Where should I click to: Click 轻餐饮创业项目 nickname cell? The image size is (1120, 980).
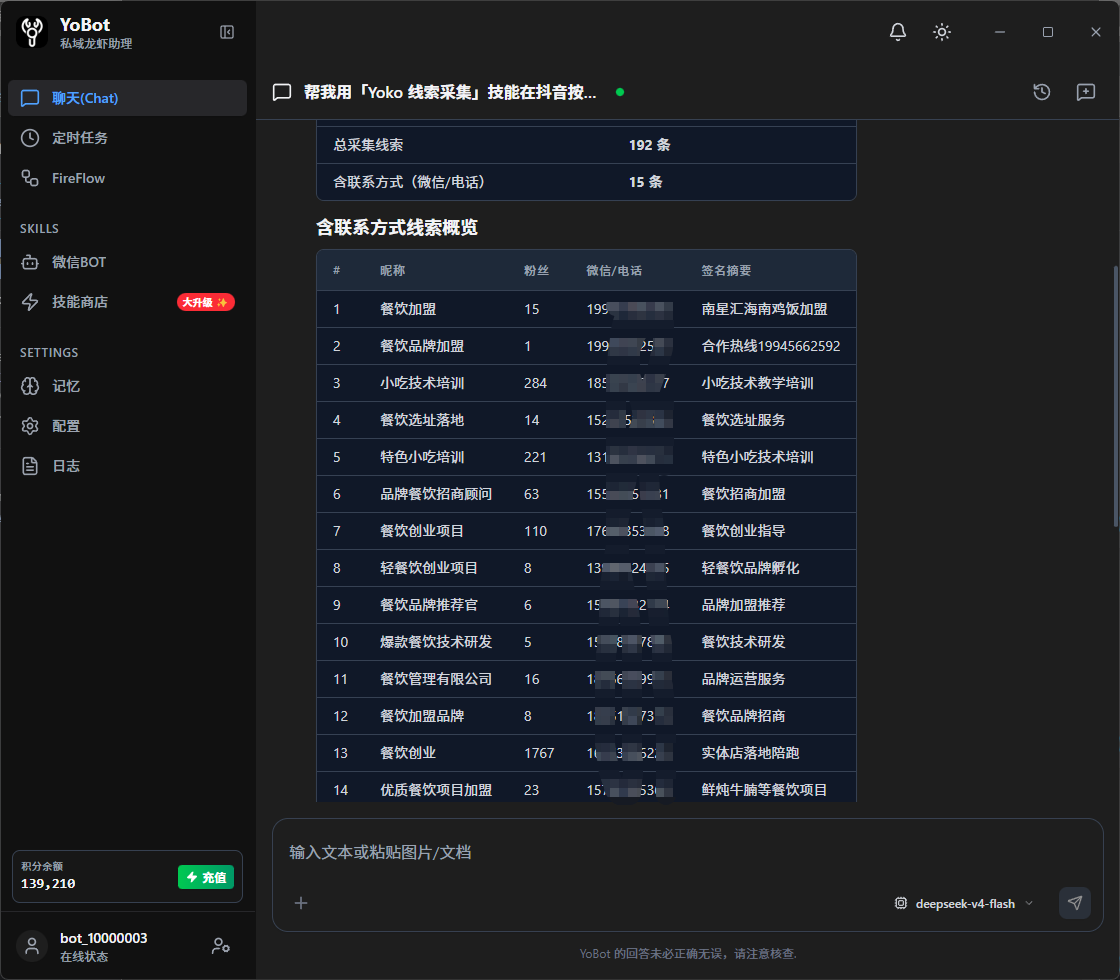(429, 569)
